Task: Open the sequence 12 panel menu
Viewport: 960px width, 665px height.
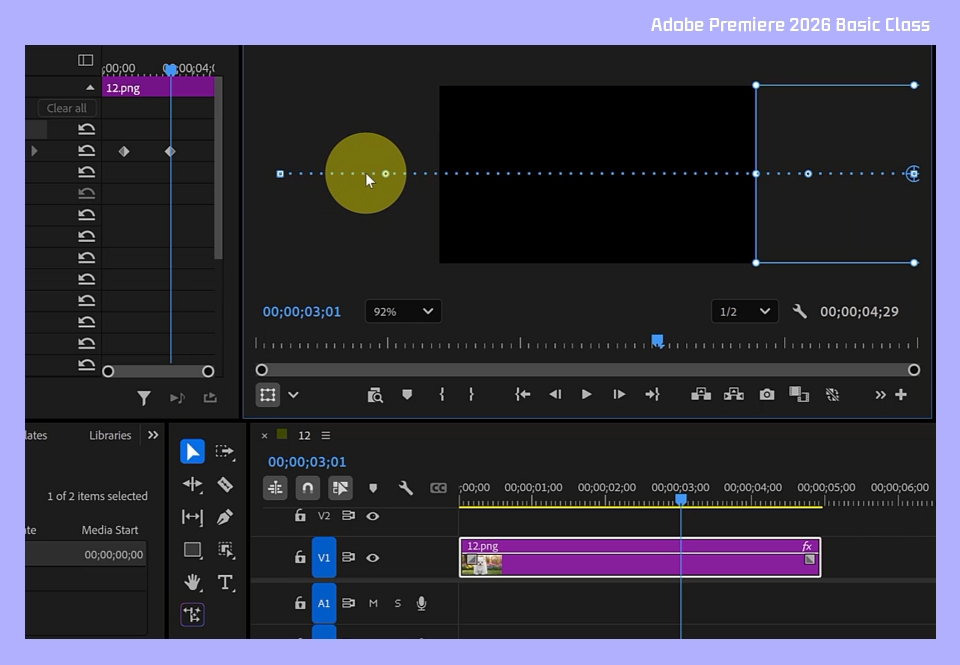Action: point(326,435)
